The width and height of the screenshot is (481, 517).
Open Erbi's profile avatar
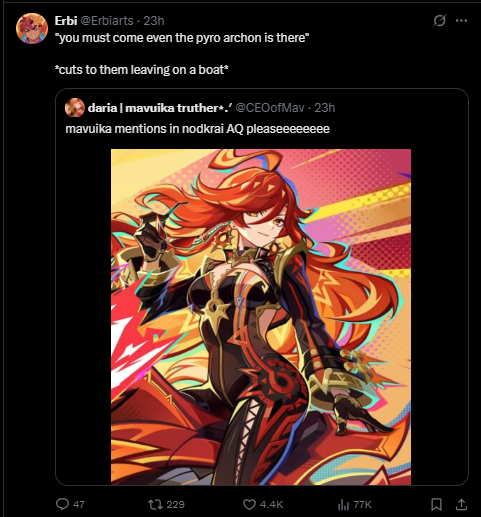[32, 28]
